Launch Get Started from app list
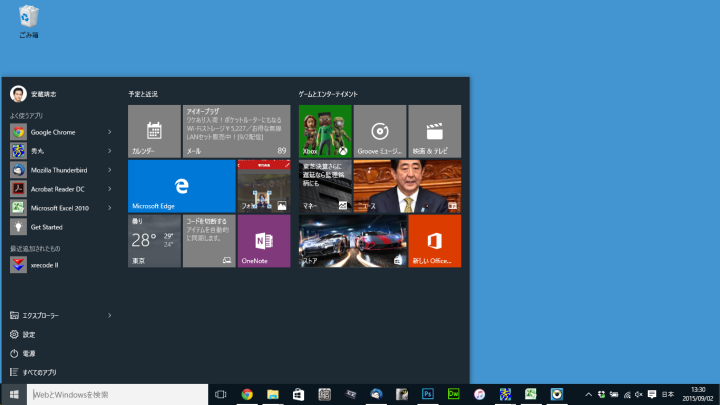720x405 pixels. point(45,227)
